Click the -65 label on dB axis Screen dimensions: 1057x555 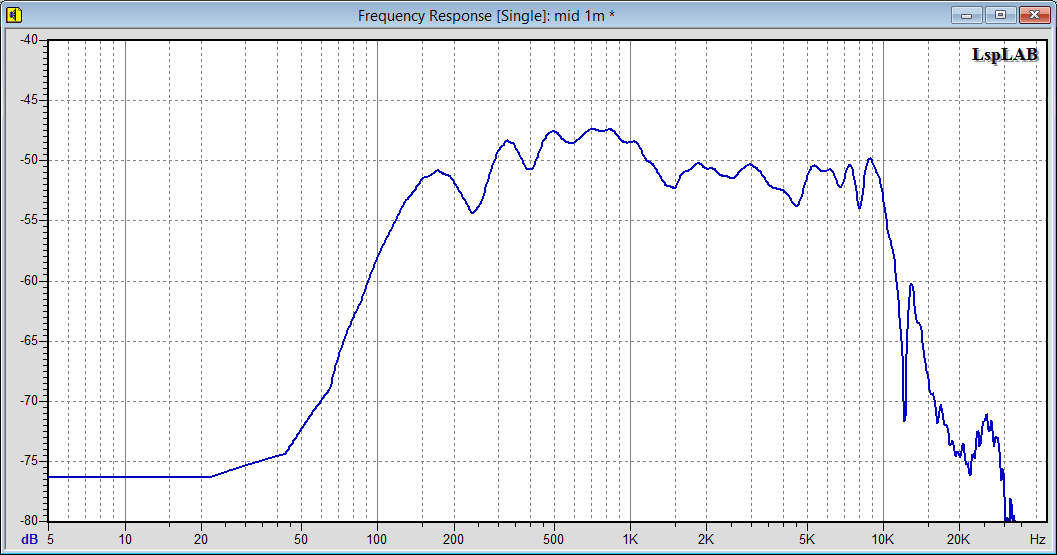(29, 341)
